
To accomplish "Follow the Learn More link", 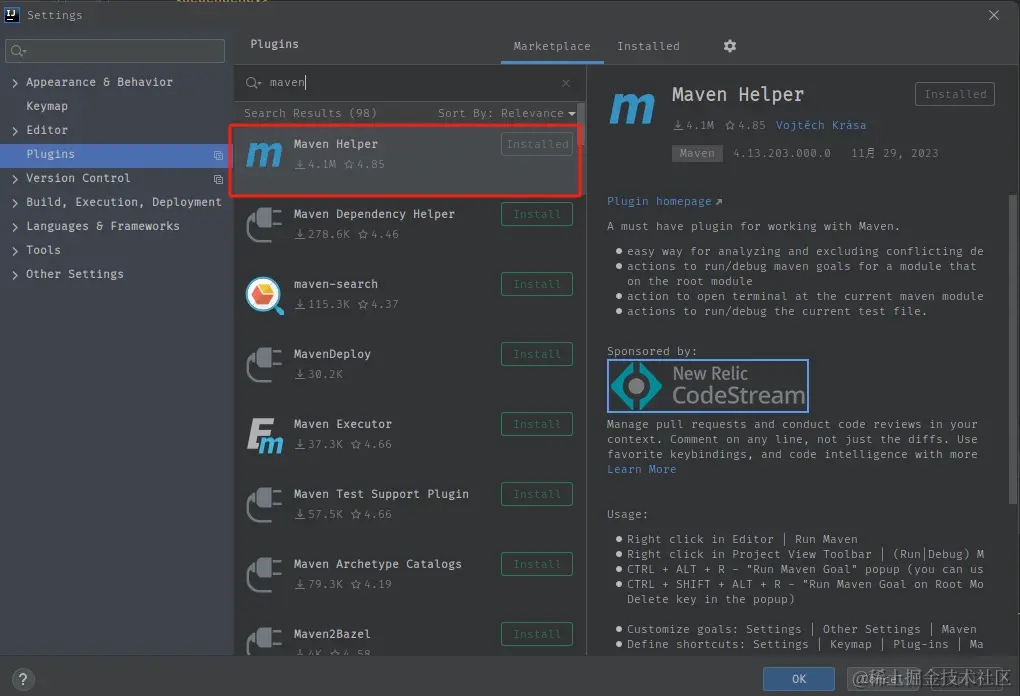I will pos(641,469).
